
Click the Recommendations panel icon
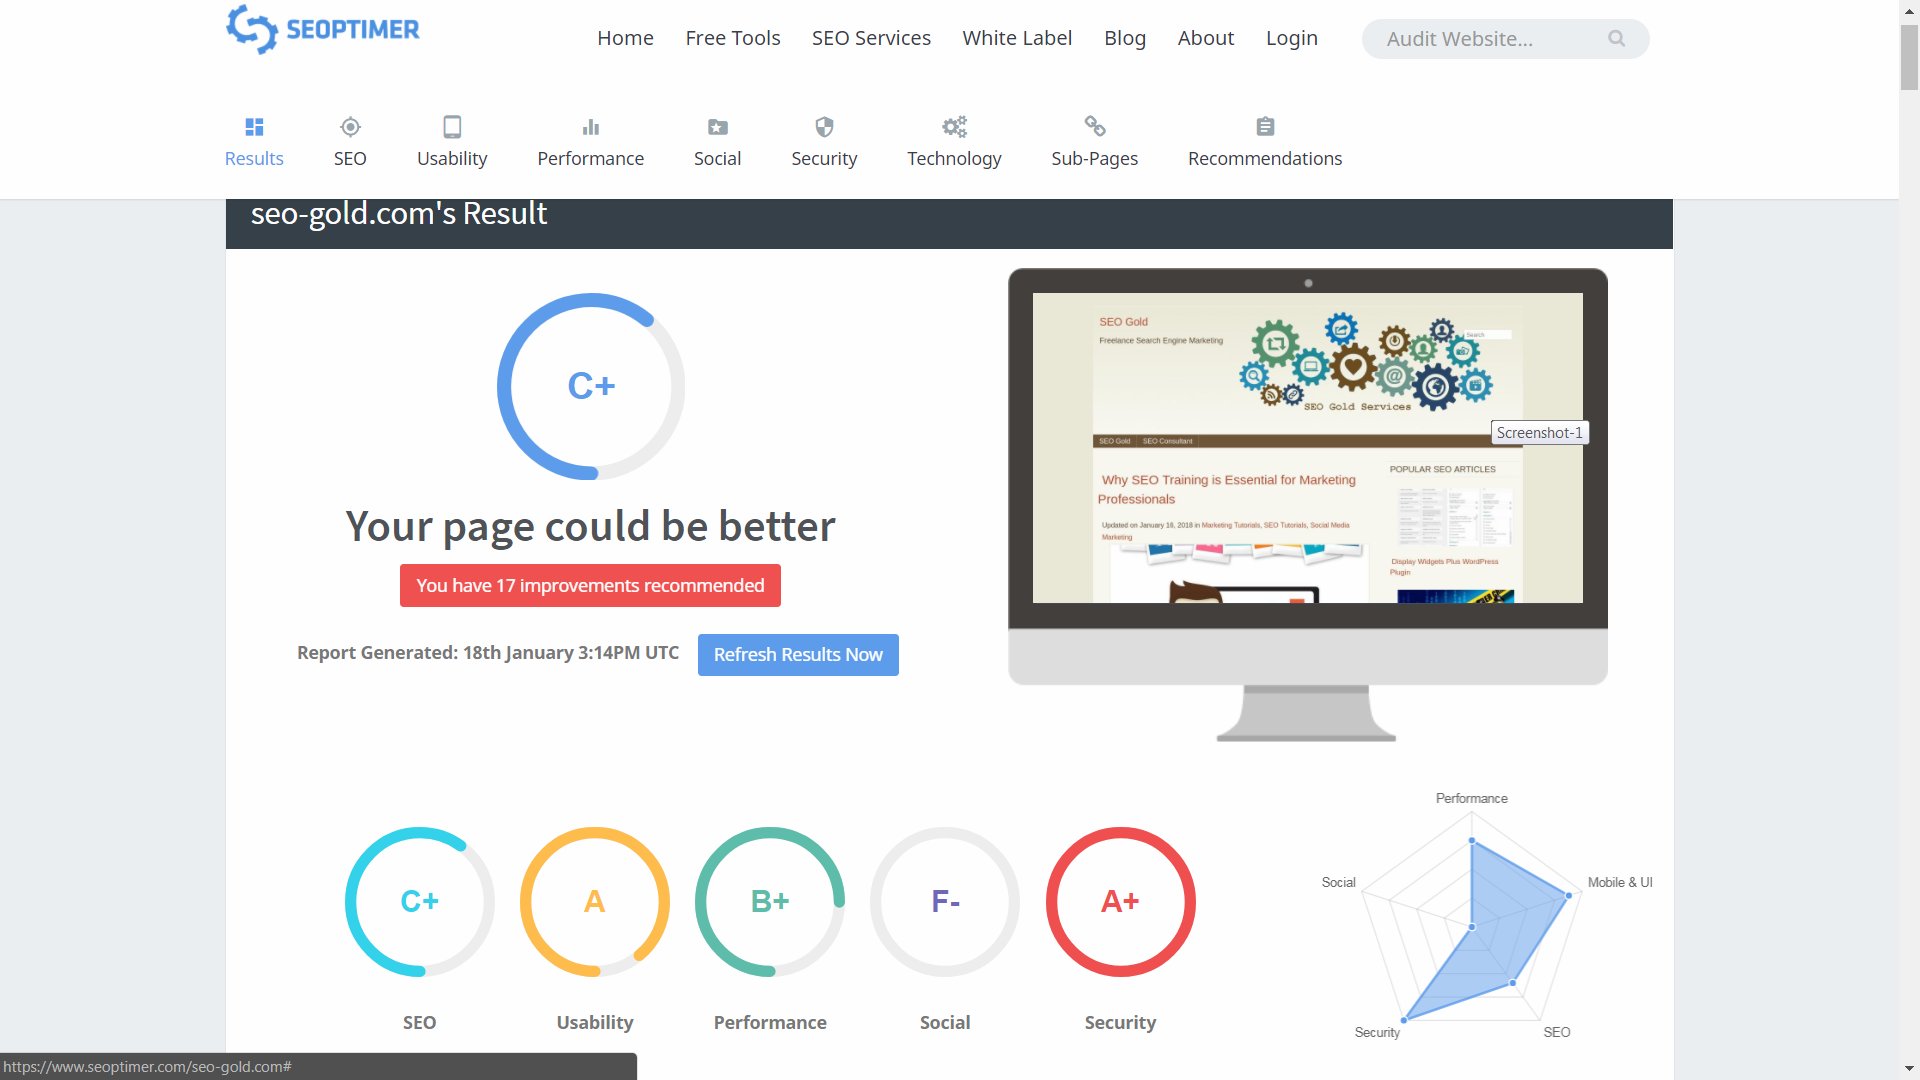[1263, 127]
